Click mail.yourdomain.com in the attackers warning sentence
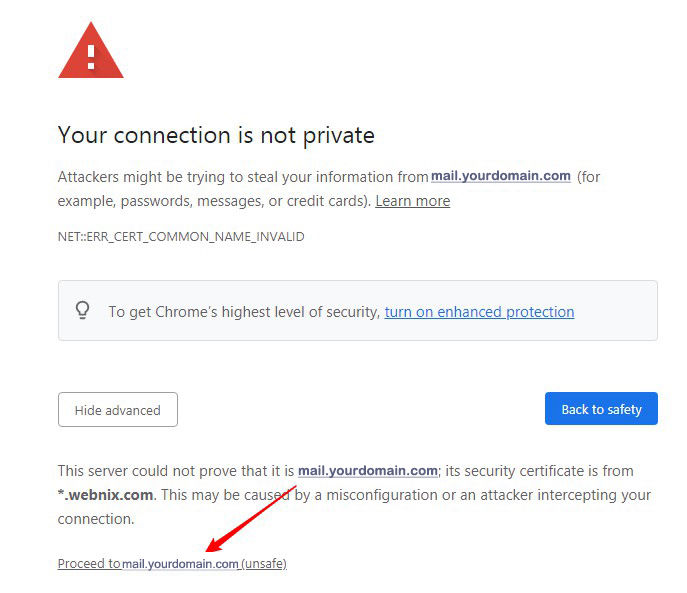 pos(500,176)
